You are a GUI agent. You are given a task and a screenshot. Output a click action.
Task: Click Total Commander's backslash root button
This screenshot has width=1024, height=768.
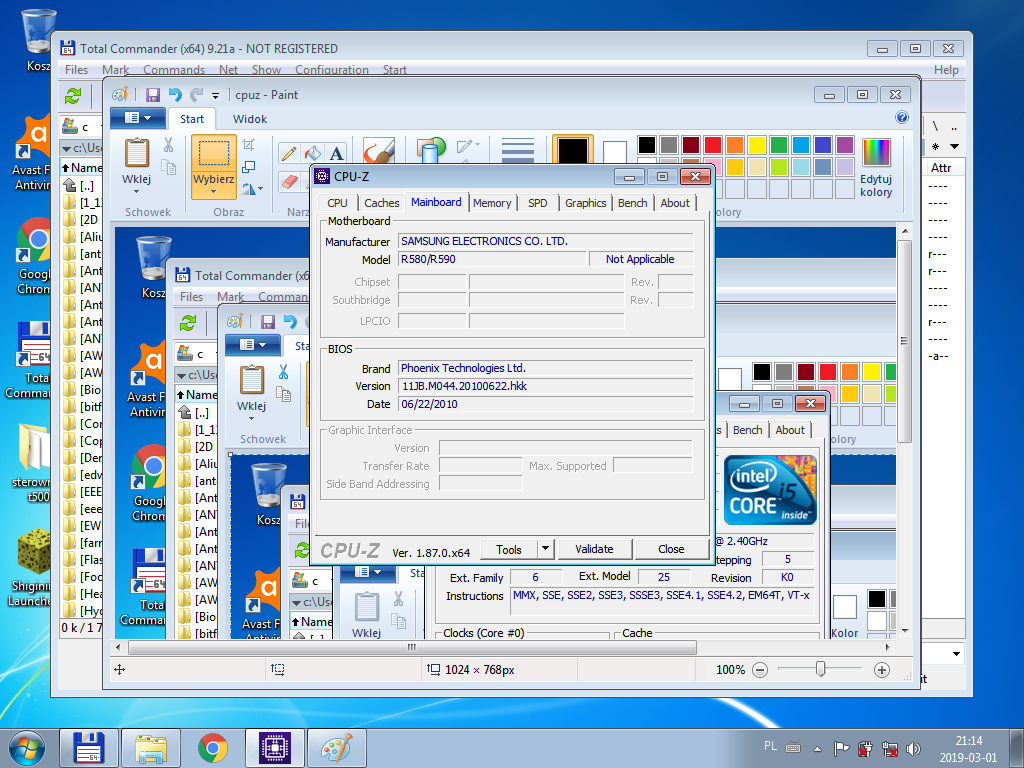935,126
